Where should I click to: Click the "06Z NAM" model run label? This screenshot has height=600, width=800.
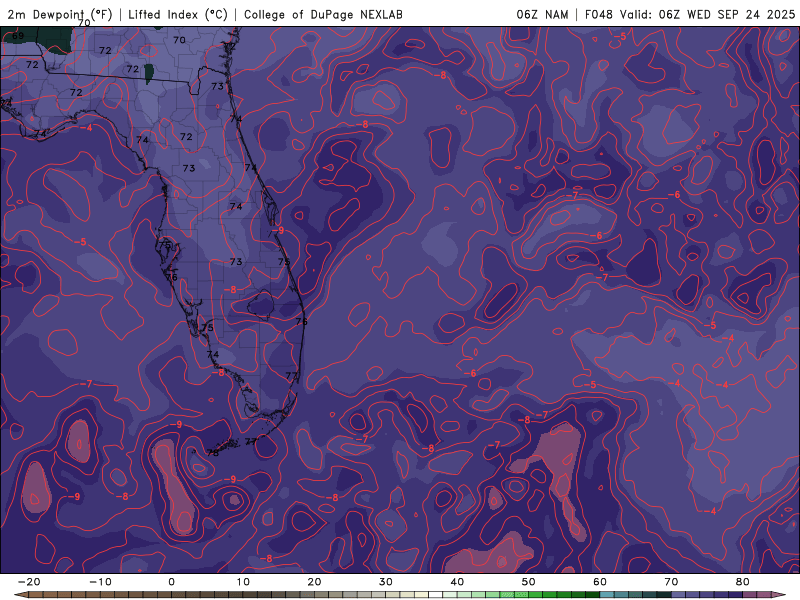(x=542, y=14)
